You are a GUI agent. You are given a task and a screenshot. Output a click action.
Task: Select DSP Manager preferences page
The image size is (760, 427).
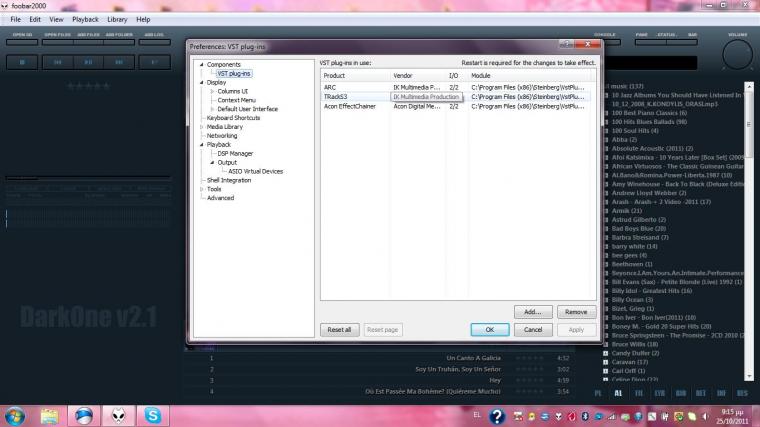tap(235, 154)
